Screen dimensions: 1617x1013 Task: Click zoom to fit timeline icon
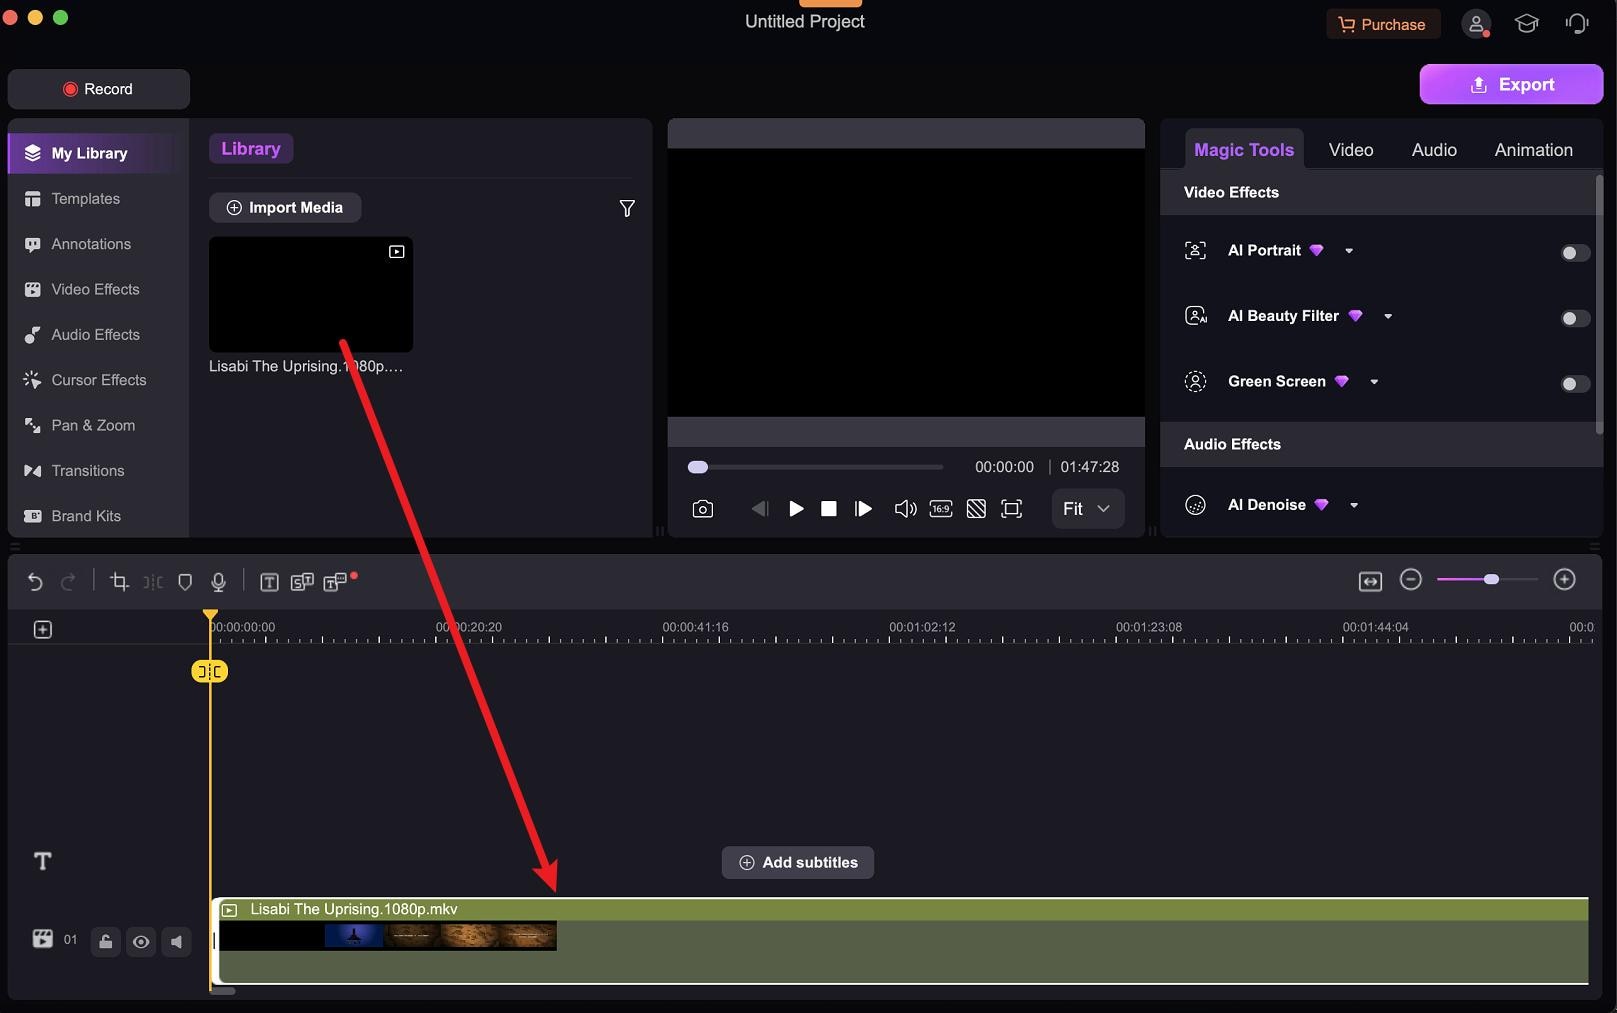tap(1370, 581)
